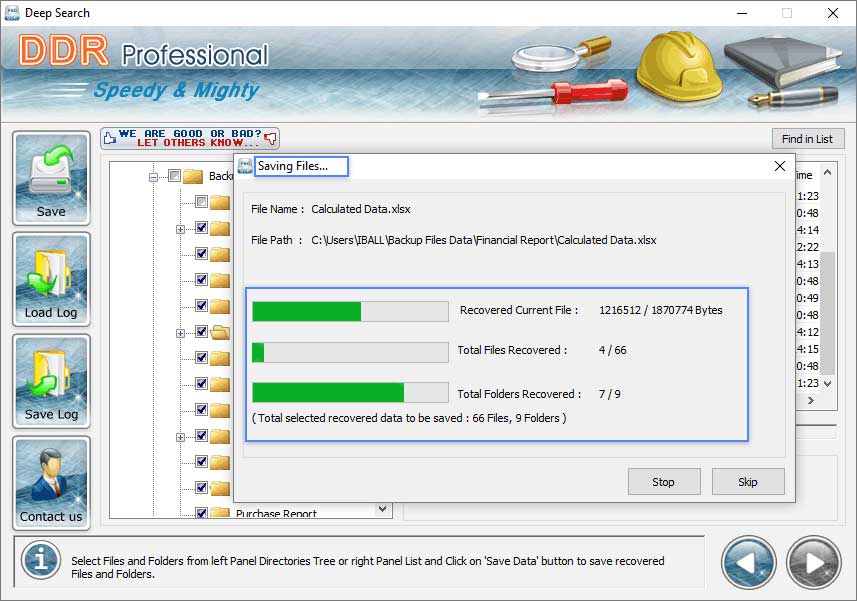The height and width of the screenshot is (601, 857).
Task: Go back with the left arrow button
Action: point(748,562)
